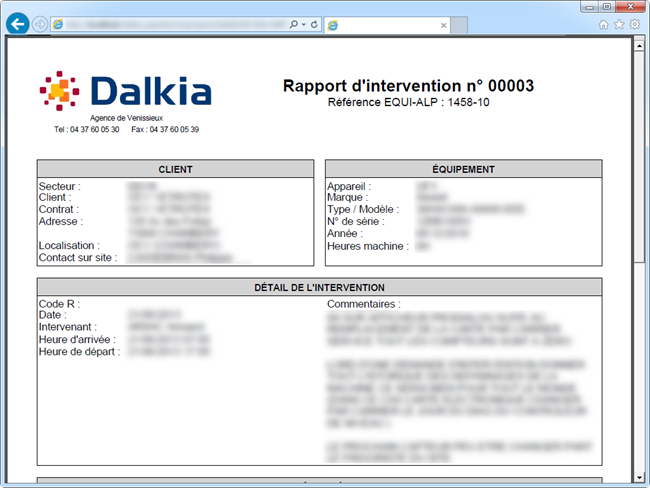Open the Tools gear menu

pyautogui.click(x=634, y=24)
